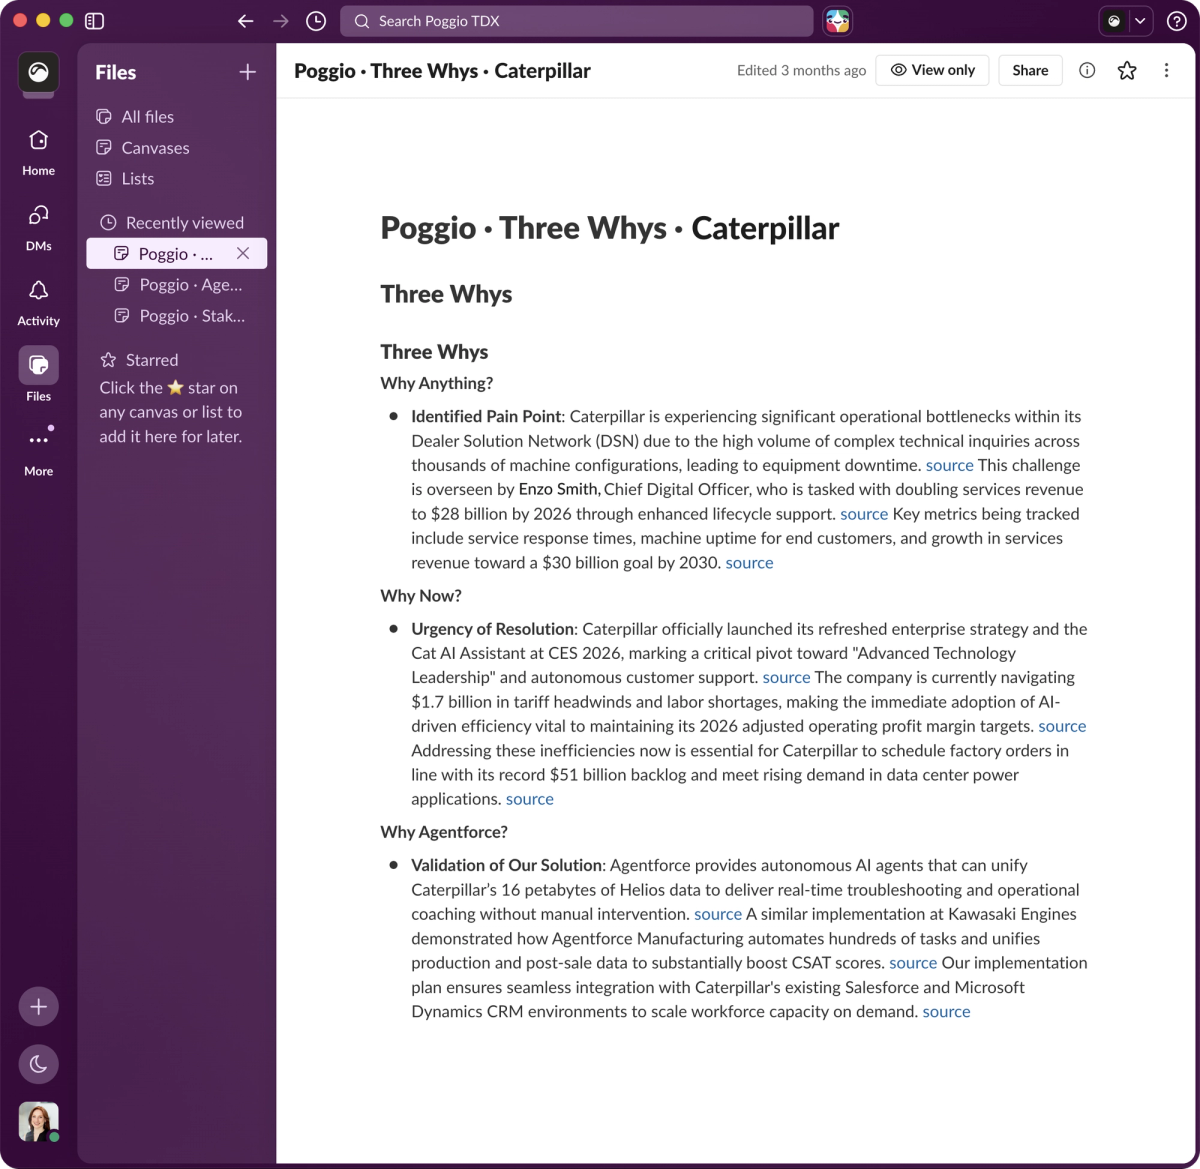Click the 'Why Now?' heading
Viewport: 1200px width, 1169px height.
pos(421,596)
